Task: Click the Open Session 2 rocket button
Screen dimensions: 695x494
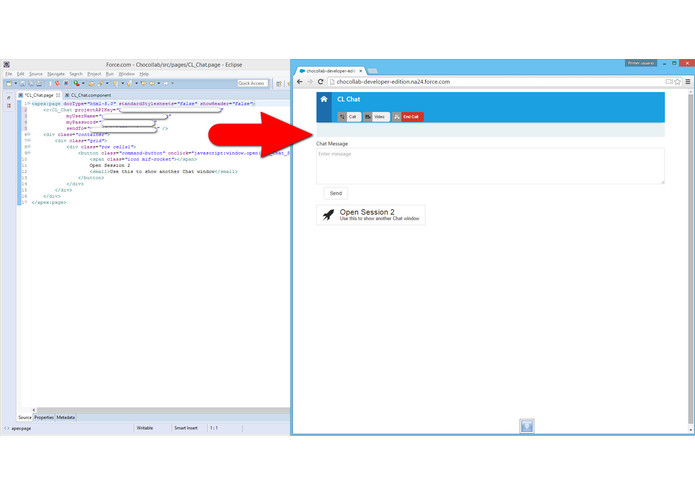Action: coord(371,215)
